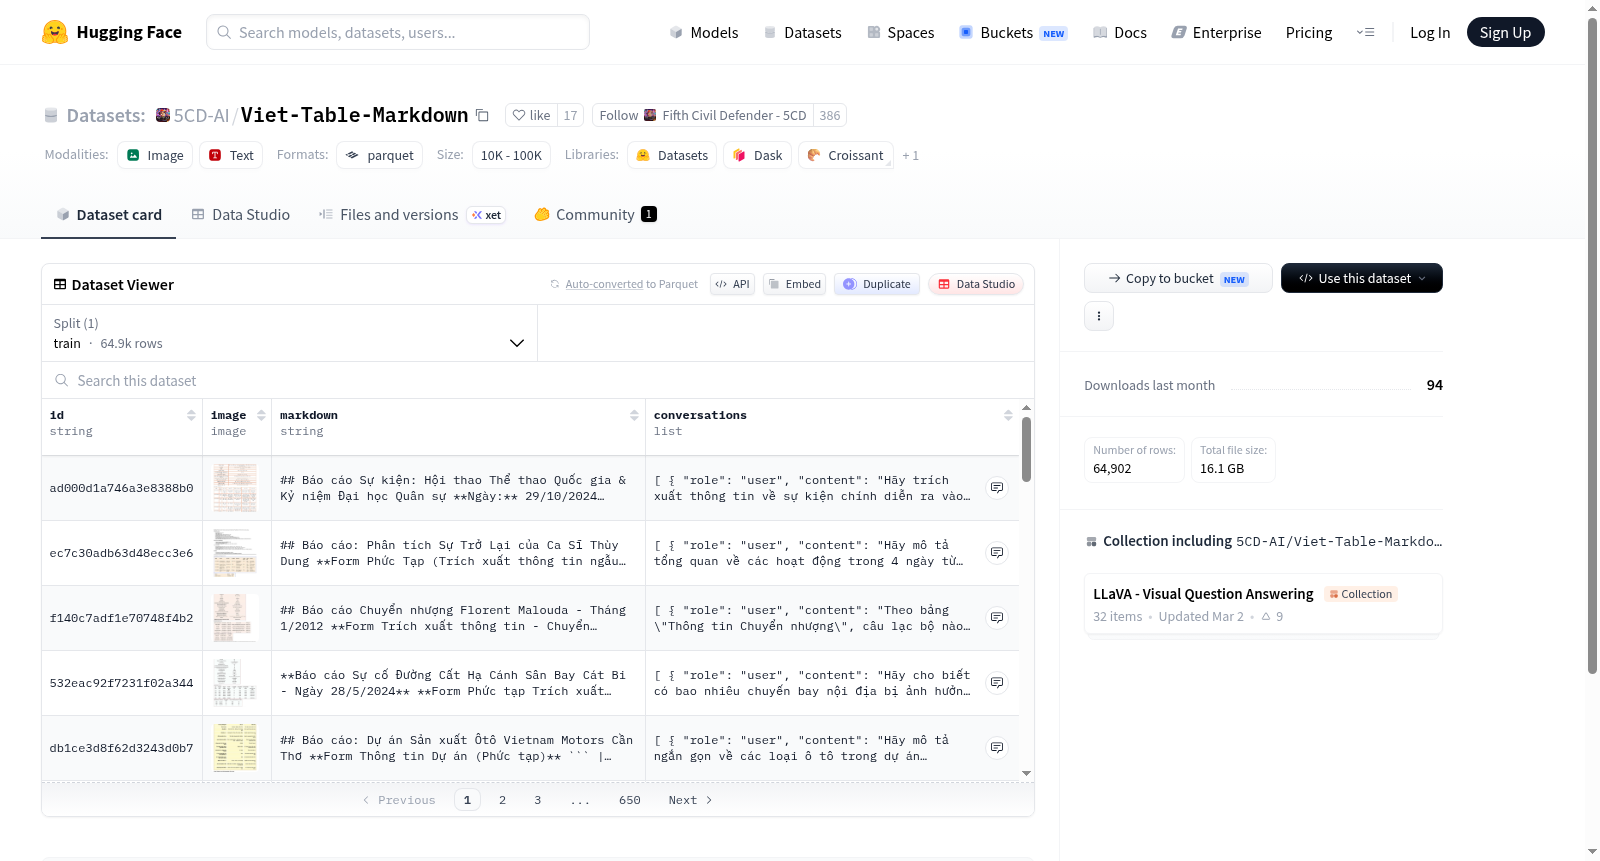
Task: Click the Embed button
Action: click(795, 284)
